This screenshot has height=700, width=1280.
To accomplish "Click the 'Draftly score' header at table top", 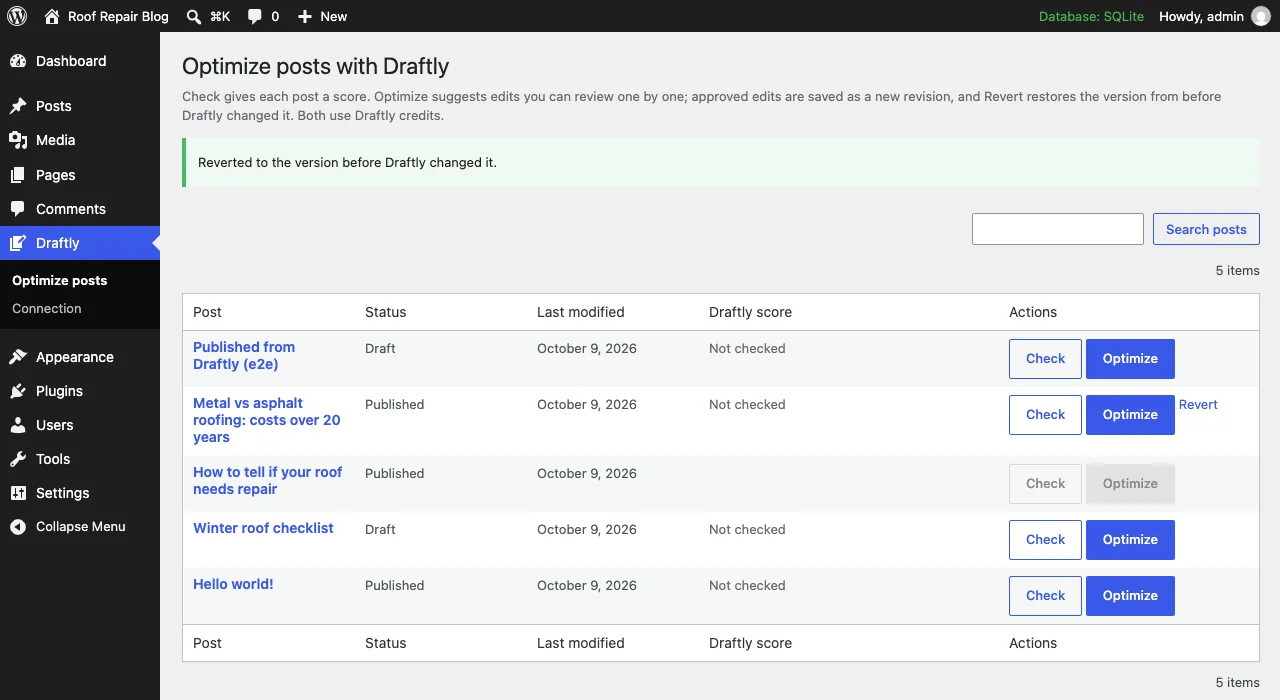I will pyautogui.click(x=750, y=312).
